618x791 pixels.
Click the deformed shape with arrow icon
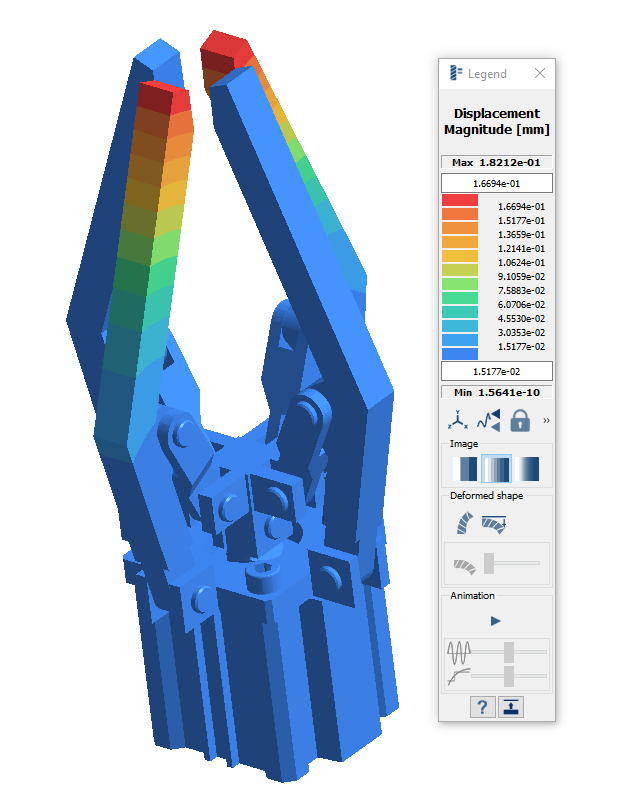[x=494, y=524]
